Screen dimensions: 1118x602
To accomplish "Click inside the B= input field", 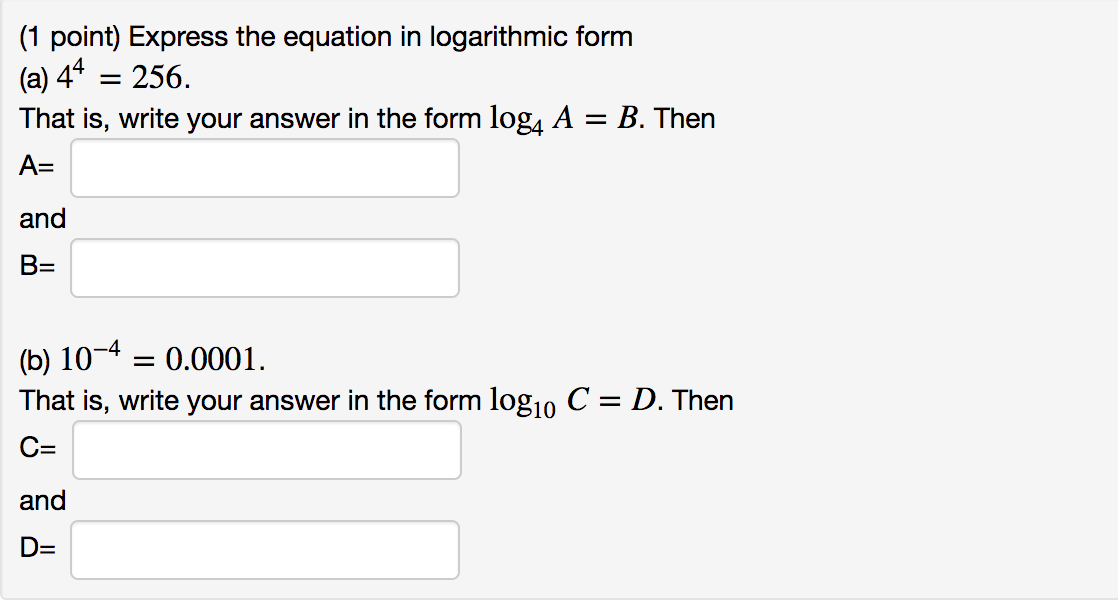I will click(x=264, y=267).
